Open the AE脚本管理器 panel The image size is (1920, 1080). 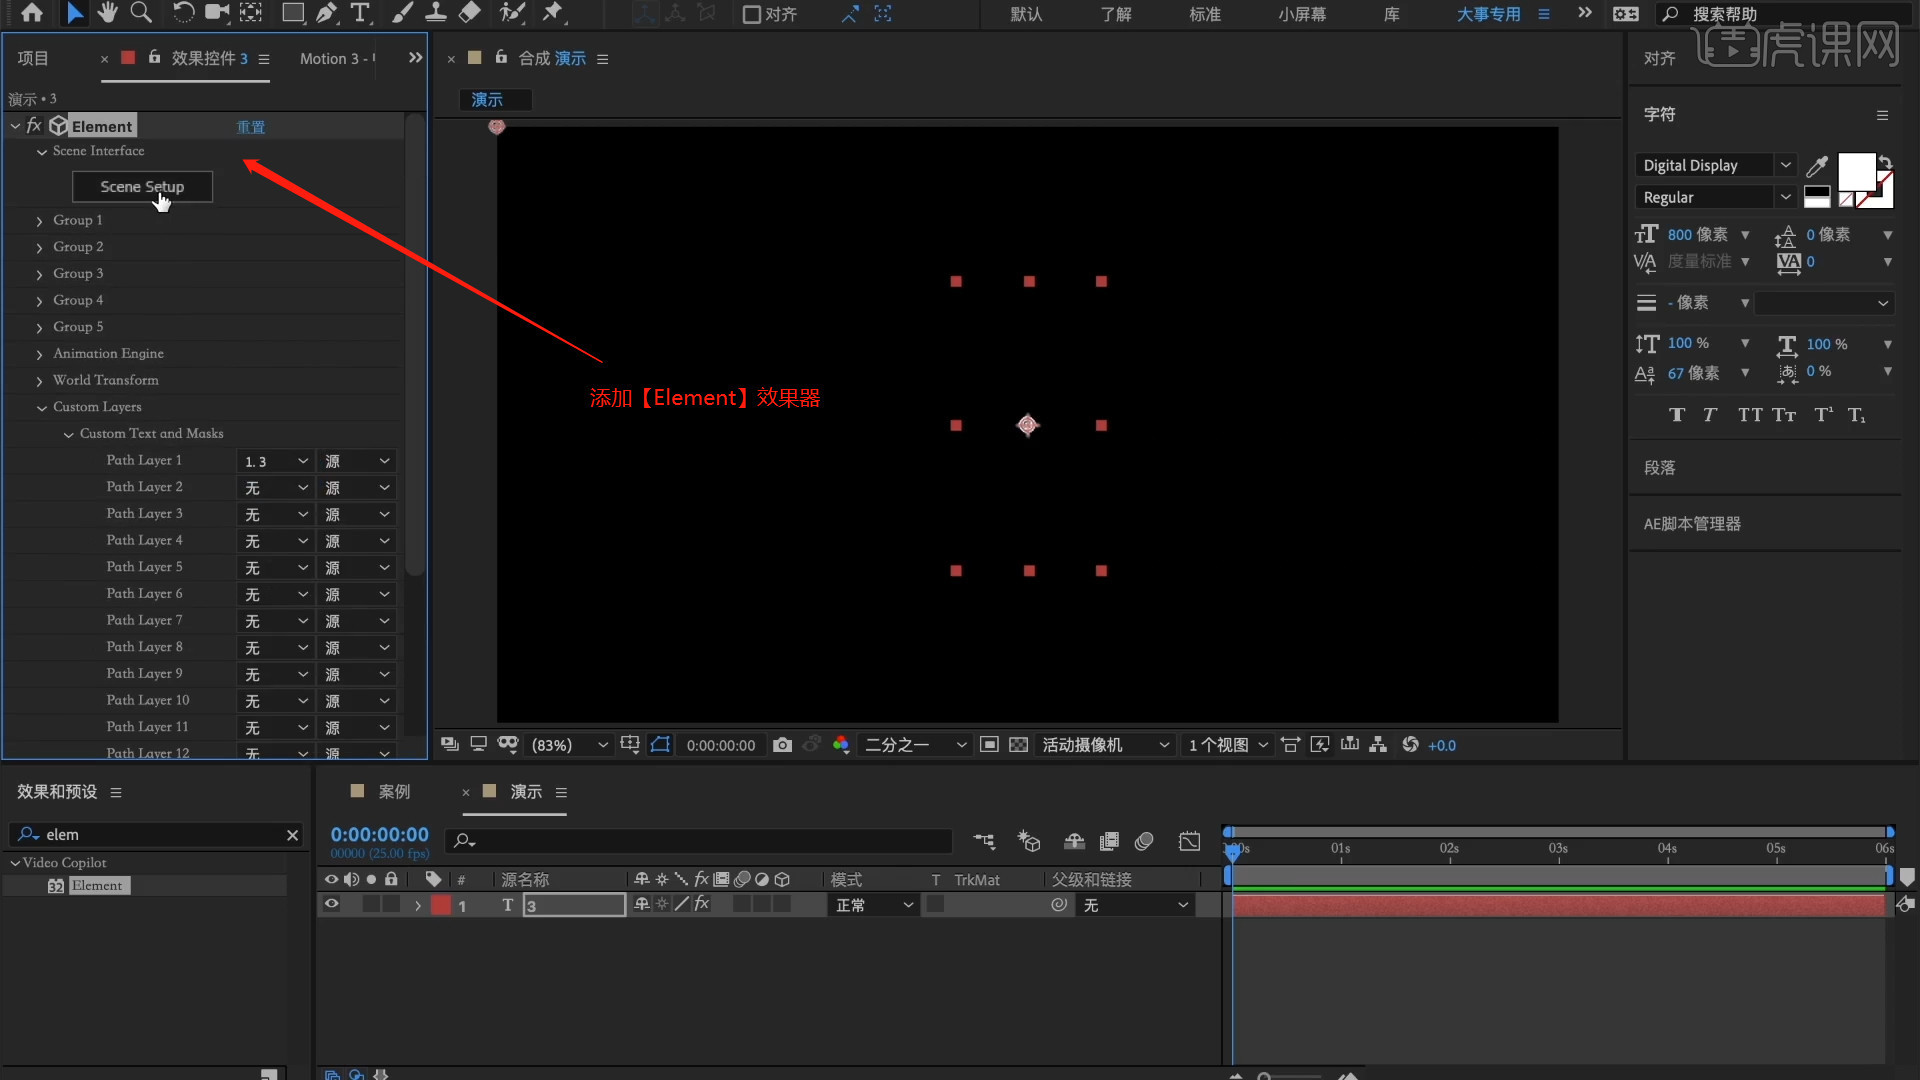[x=1692, y=523]
